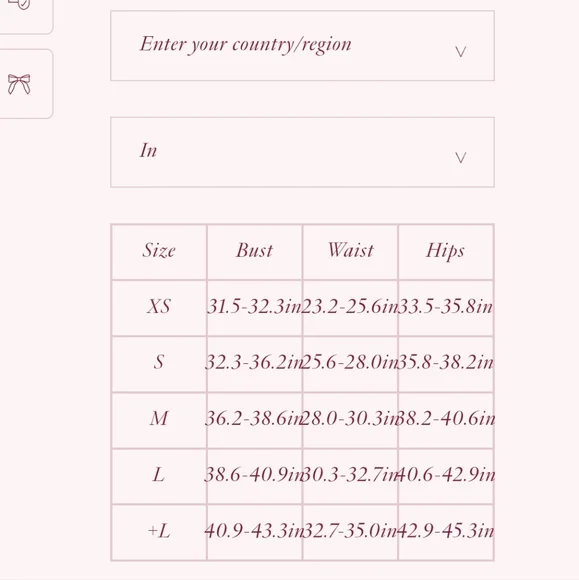Select the Bust column header
Screen dimensions: 579x580
click(255, 250)
